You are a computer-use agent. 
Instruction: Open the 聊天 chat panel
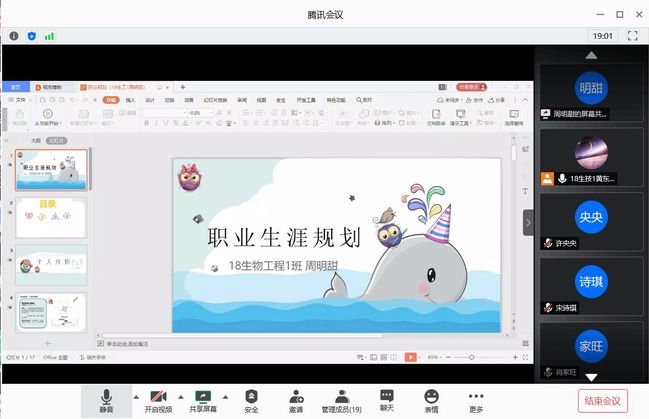[387, 397]
